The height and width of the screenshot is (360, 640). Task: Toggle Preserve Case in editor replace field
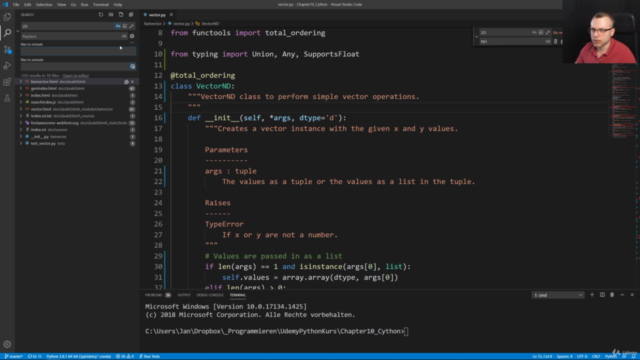pyautogui.click(x=548, y=41)
